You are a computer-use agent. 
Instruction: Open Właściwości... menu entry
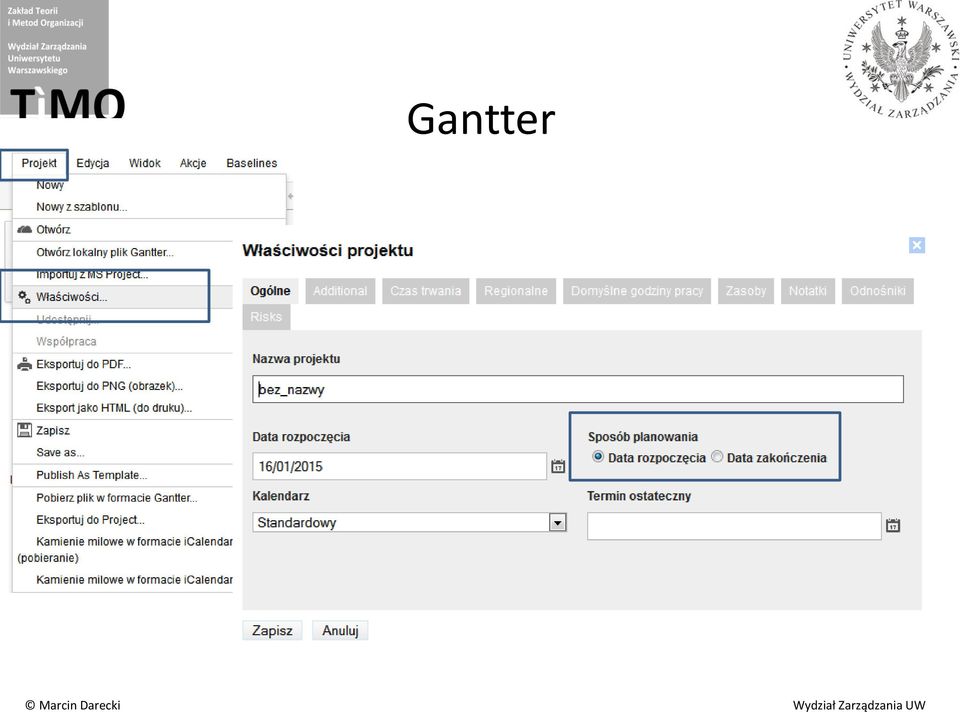[x=72, y=297]
